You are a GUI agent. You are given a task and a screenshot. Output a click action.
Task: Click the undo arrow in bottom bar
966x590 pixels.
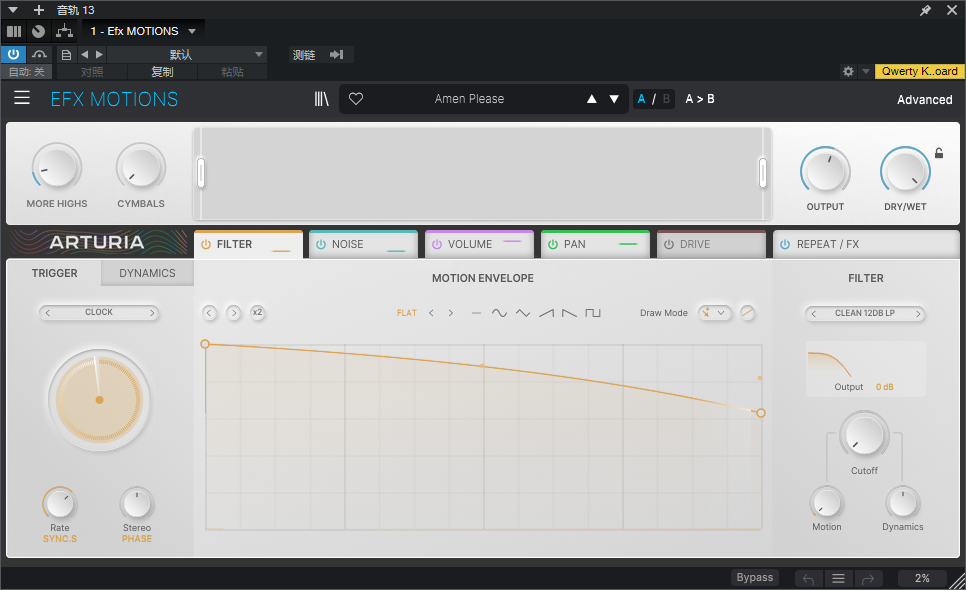click(x=808, y=579)
